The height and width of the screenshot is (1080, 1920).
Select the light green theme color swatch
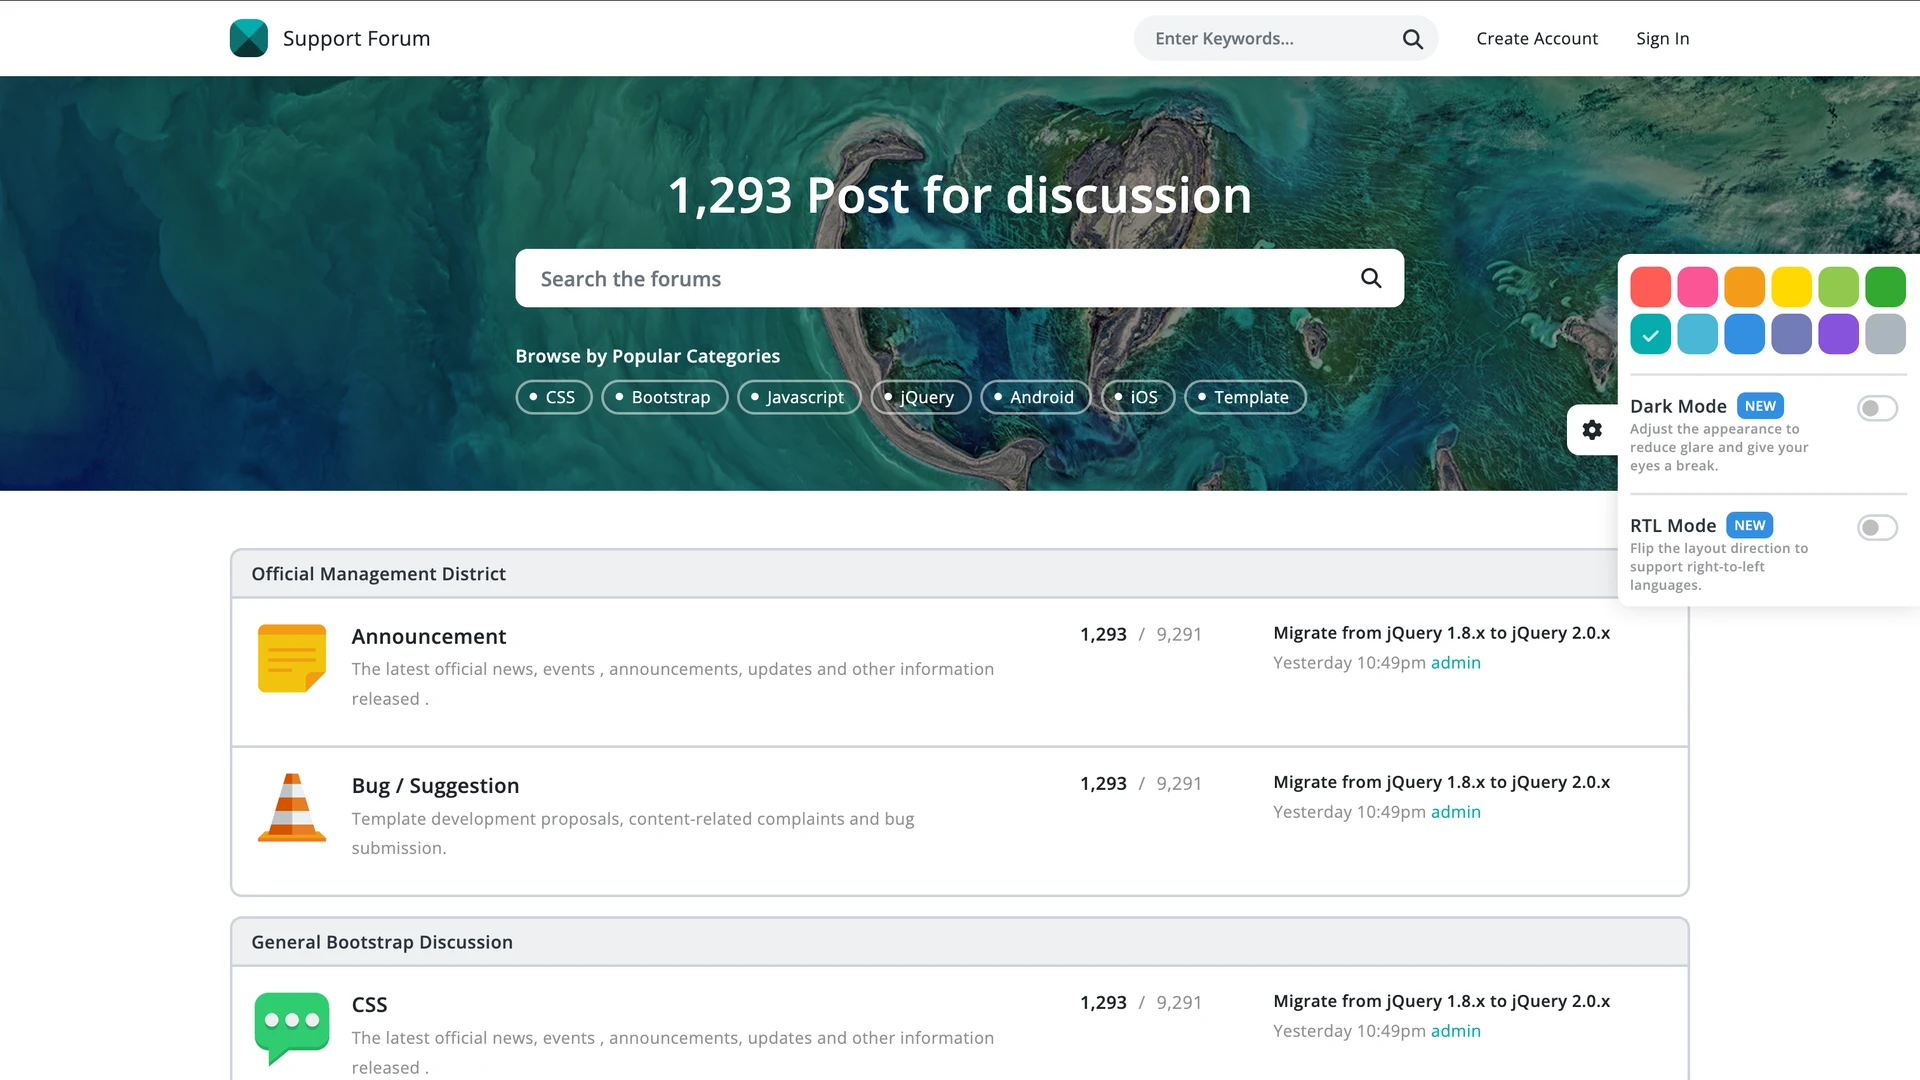point(1838,287)
